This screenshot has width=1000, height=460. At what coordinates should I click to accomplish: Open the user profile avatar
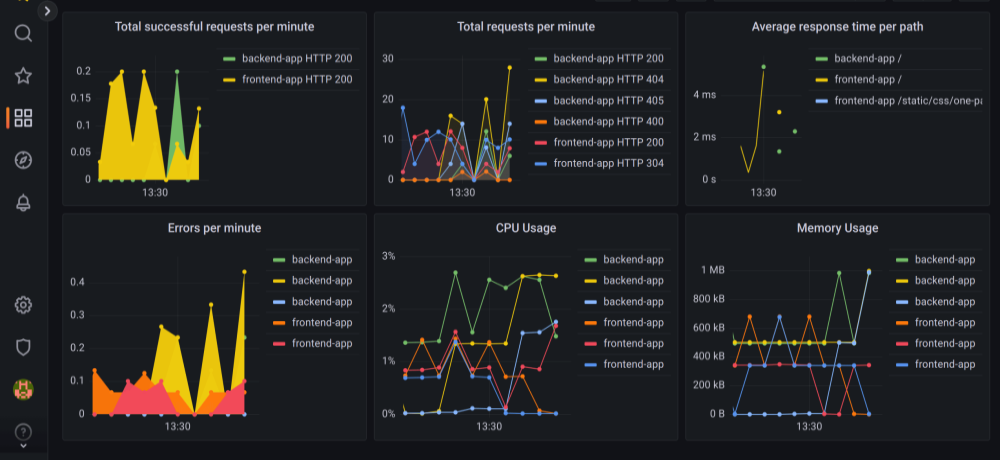[x=23, y=389]
